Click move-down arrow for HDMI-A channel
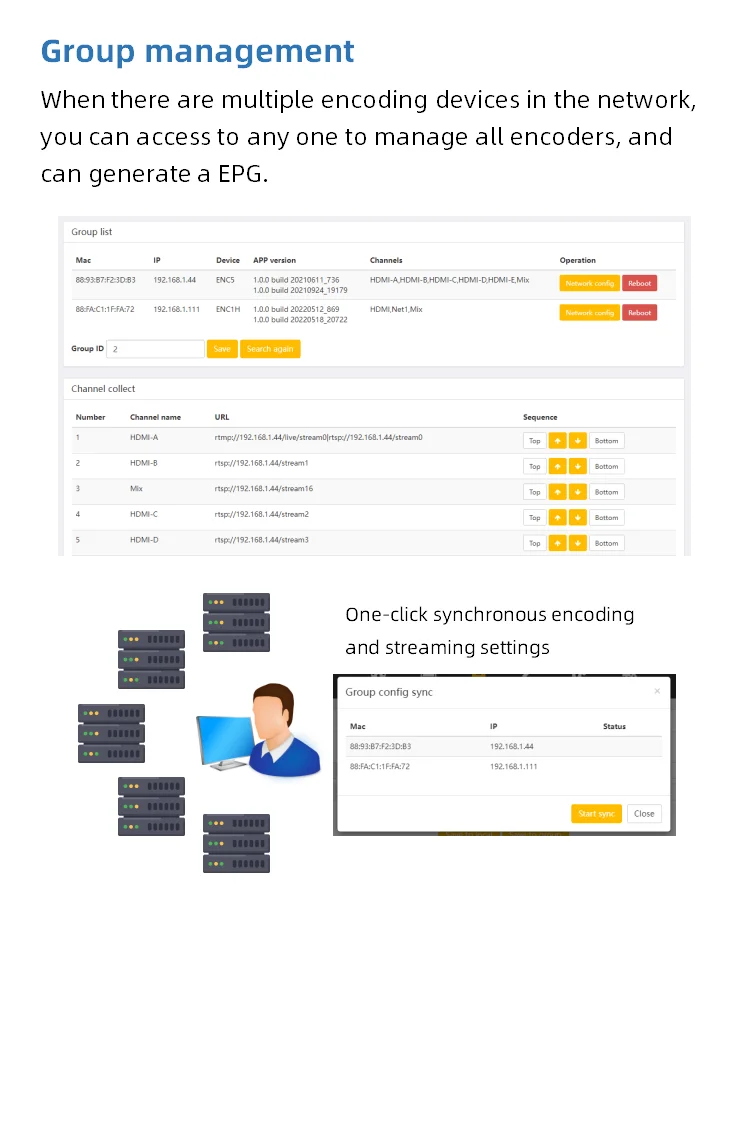The height and width of the screenshot is (1133, 750). coord(577,440)
